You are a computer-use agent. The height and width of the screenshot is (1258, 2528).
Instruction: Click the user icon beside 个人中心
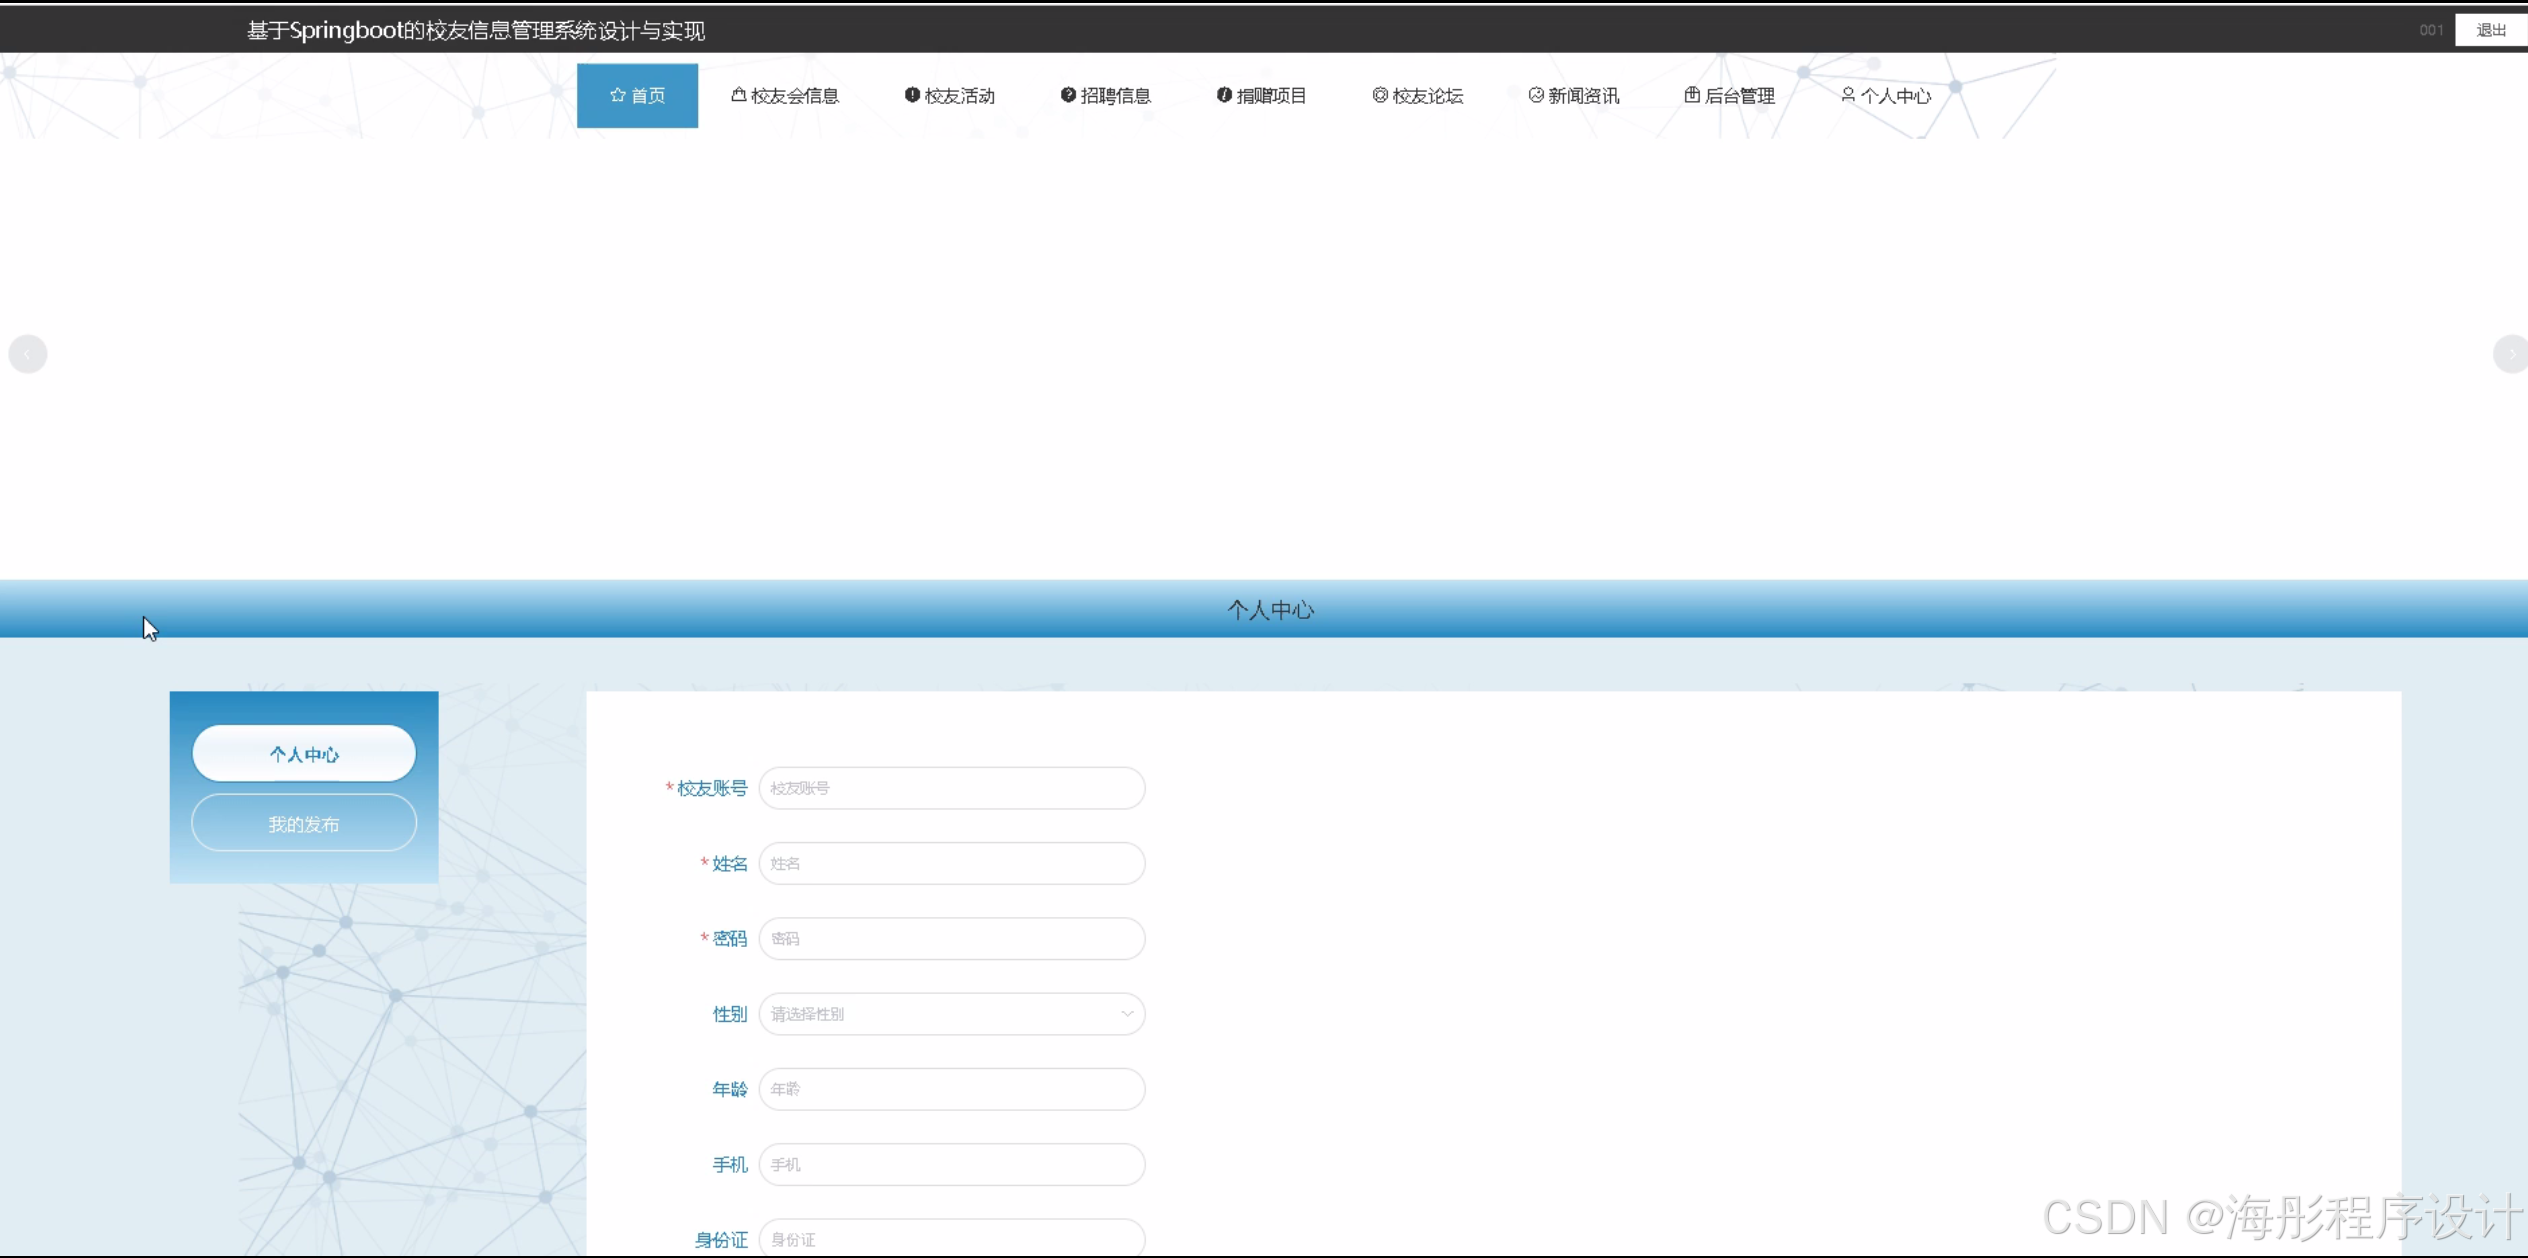(1847, 95)
